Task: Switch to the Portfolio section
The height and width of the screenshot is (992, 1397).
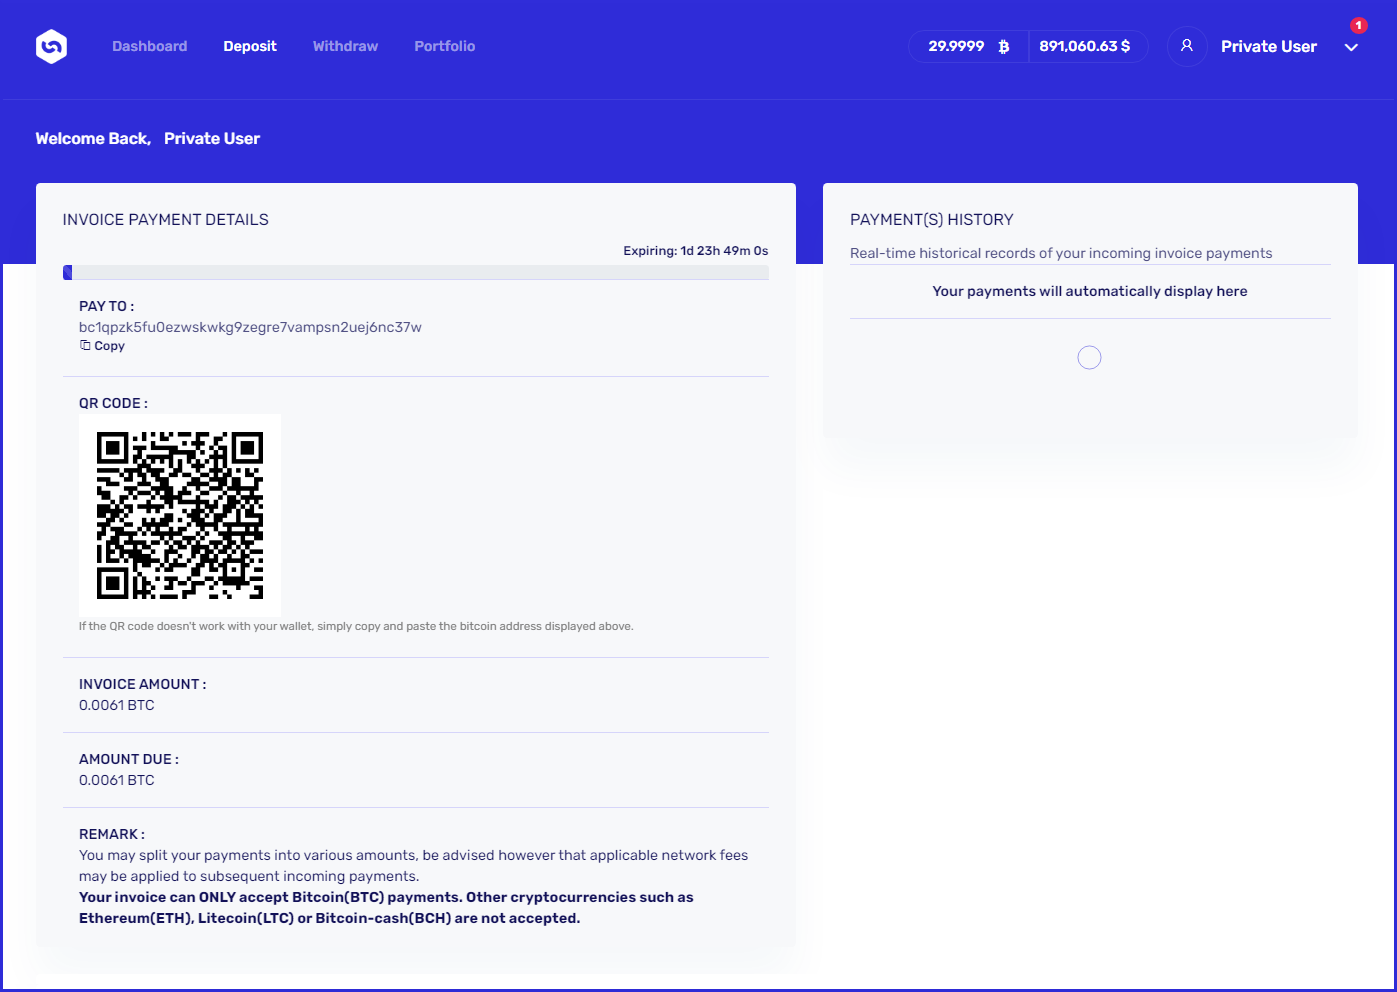Action: (445, 46)
